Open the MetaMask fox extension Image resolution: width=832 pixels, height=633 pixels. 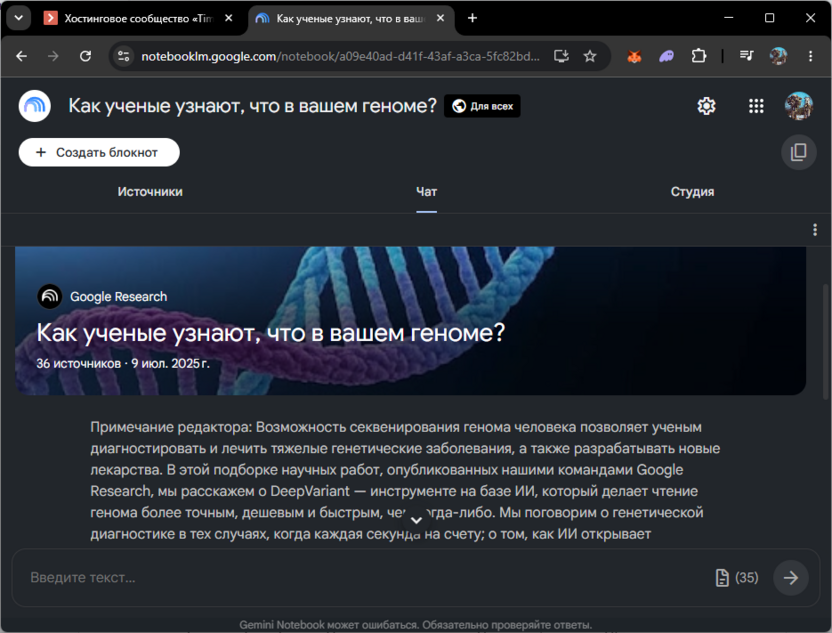click(635, 56)
